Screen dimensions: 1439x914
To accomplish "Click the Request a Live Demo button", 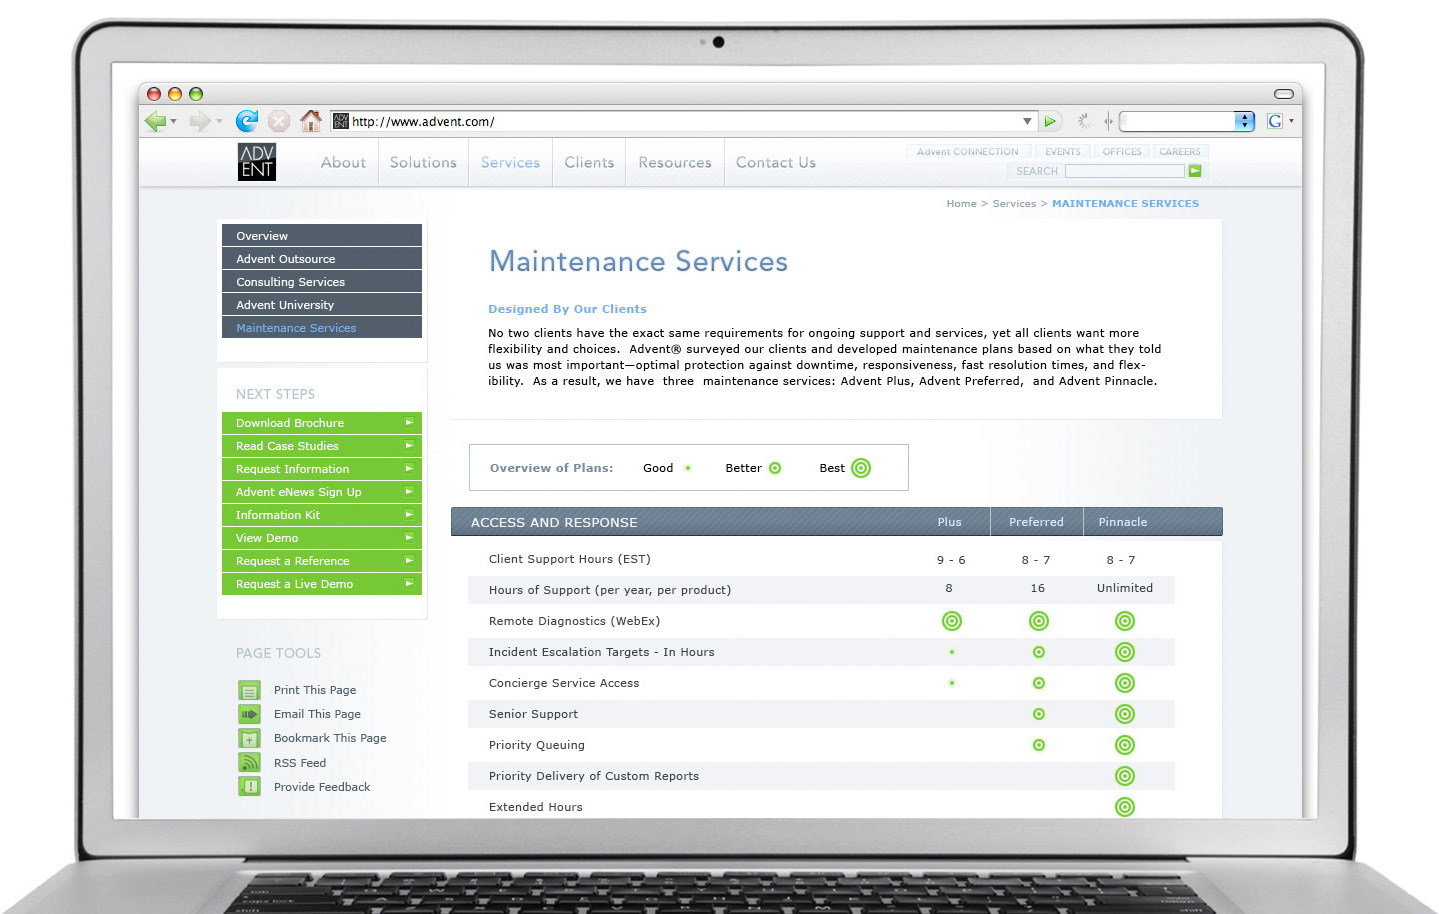I will (x=322, y=584).
